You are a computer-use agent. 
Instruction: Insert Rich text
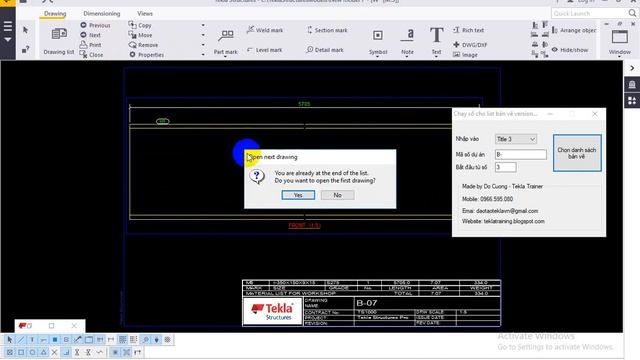pos(469,30)
